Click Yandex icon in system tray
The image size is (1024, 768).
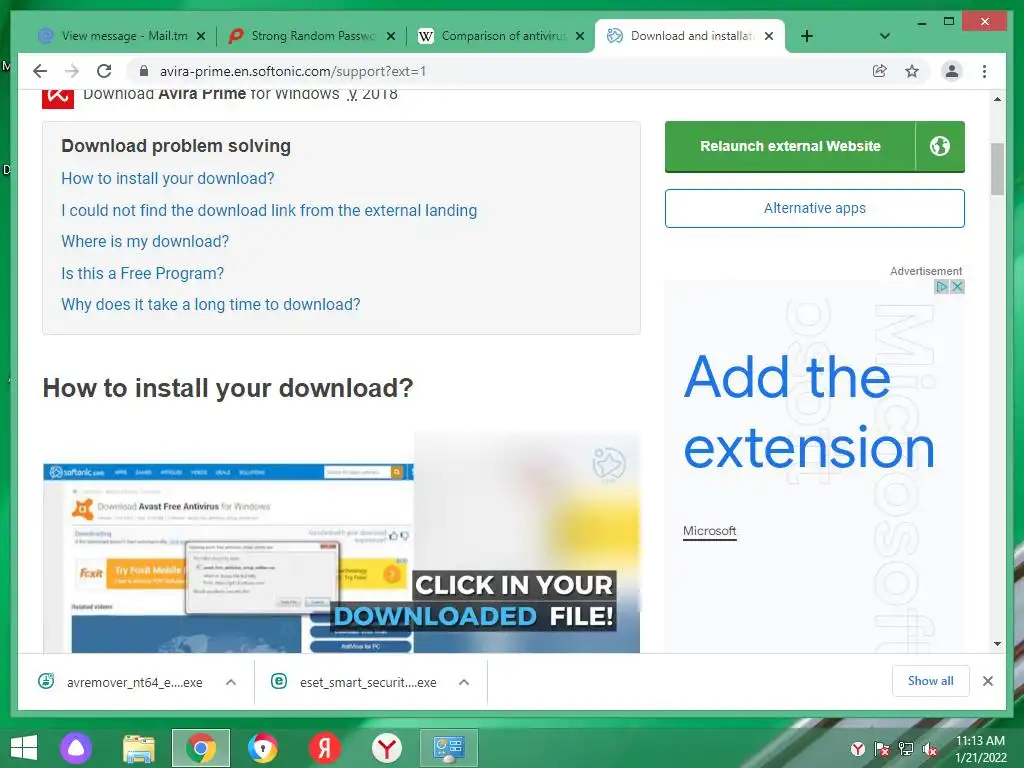coord(858,749)
